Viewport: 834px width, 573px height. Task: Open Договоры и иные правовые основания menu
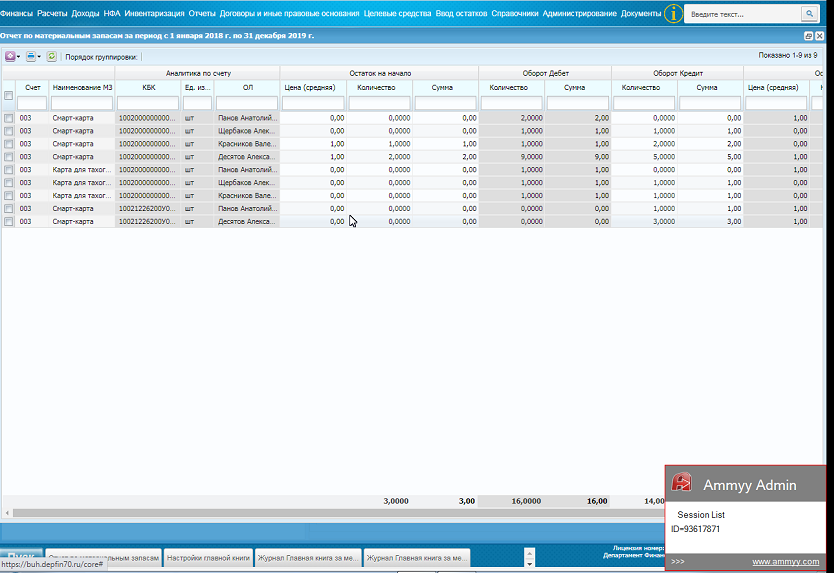pyautogui.click(x=289, y=13)
